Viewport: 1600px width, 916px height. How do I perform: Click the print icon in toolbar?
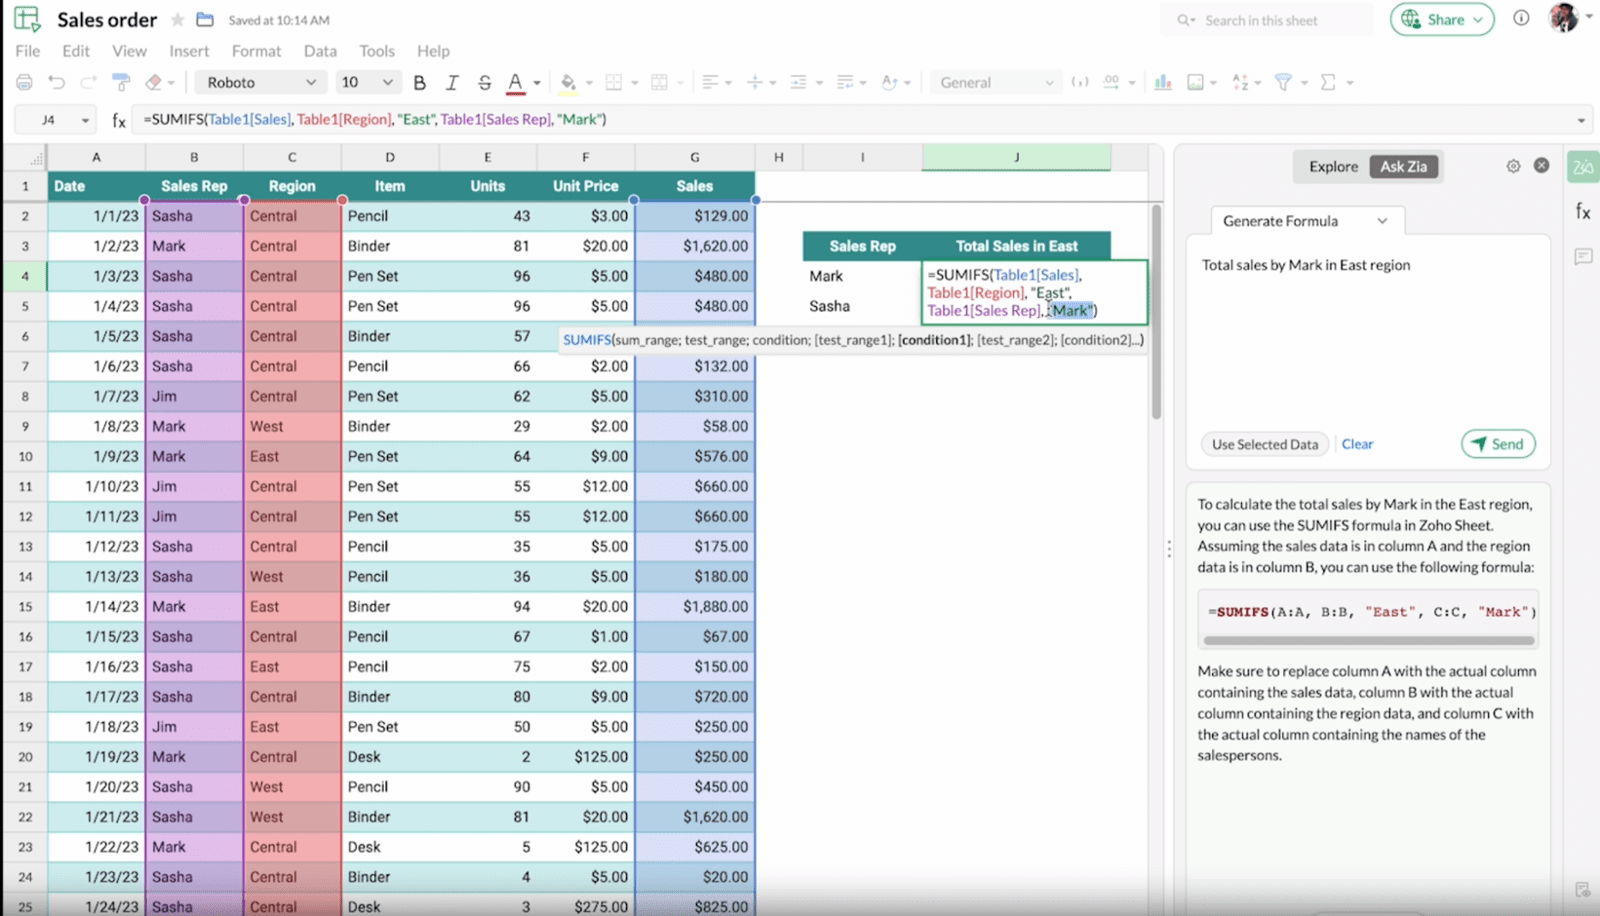coord(25,82)
